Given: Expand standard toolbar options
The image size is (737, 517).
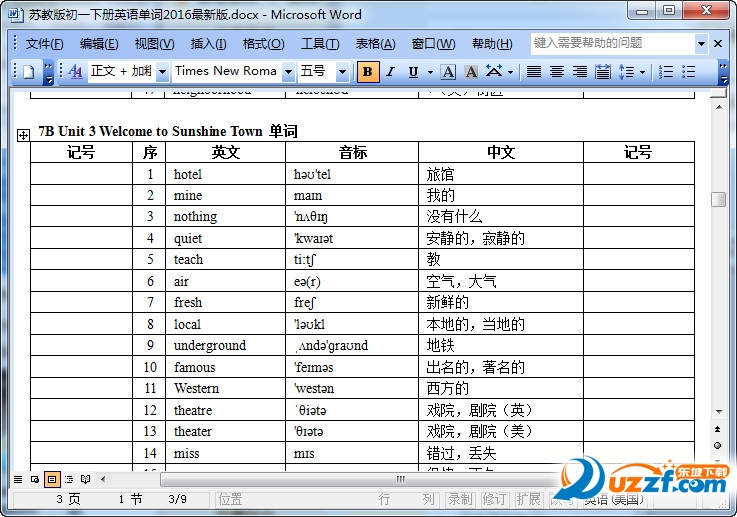Looking at the screenshot, I should click(x=48, y=72).
